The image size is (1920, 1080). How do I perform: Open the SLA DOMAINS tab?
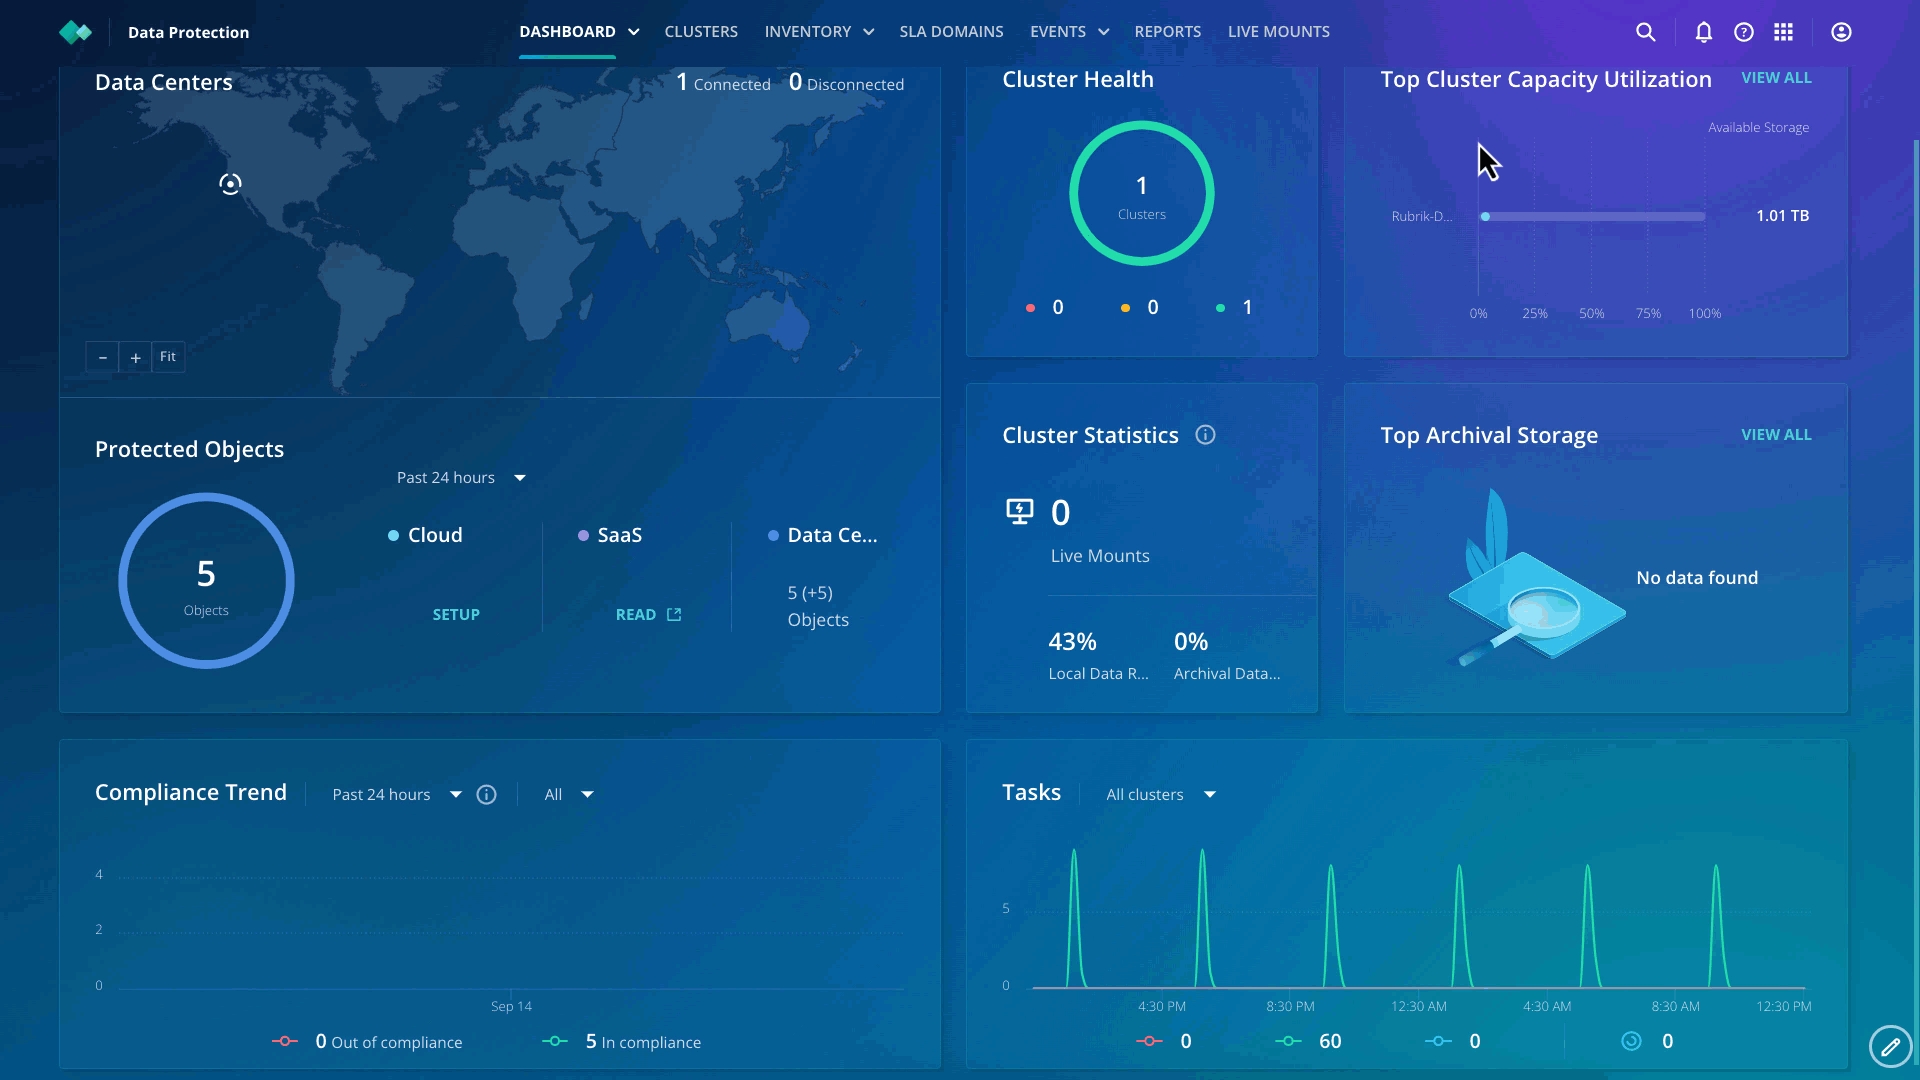[951, 32]
